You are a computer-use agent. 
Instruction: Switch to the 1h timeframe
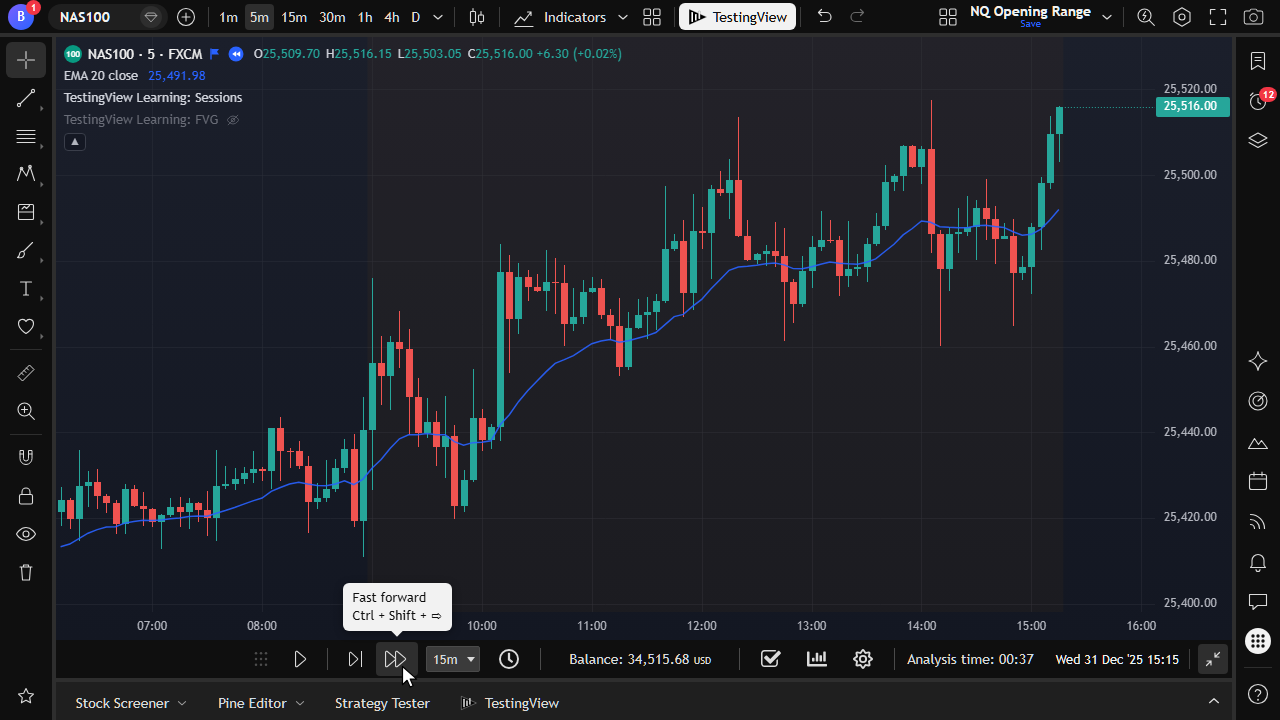click(x=365, y=17)
